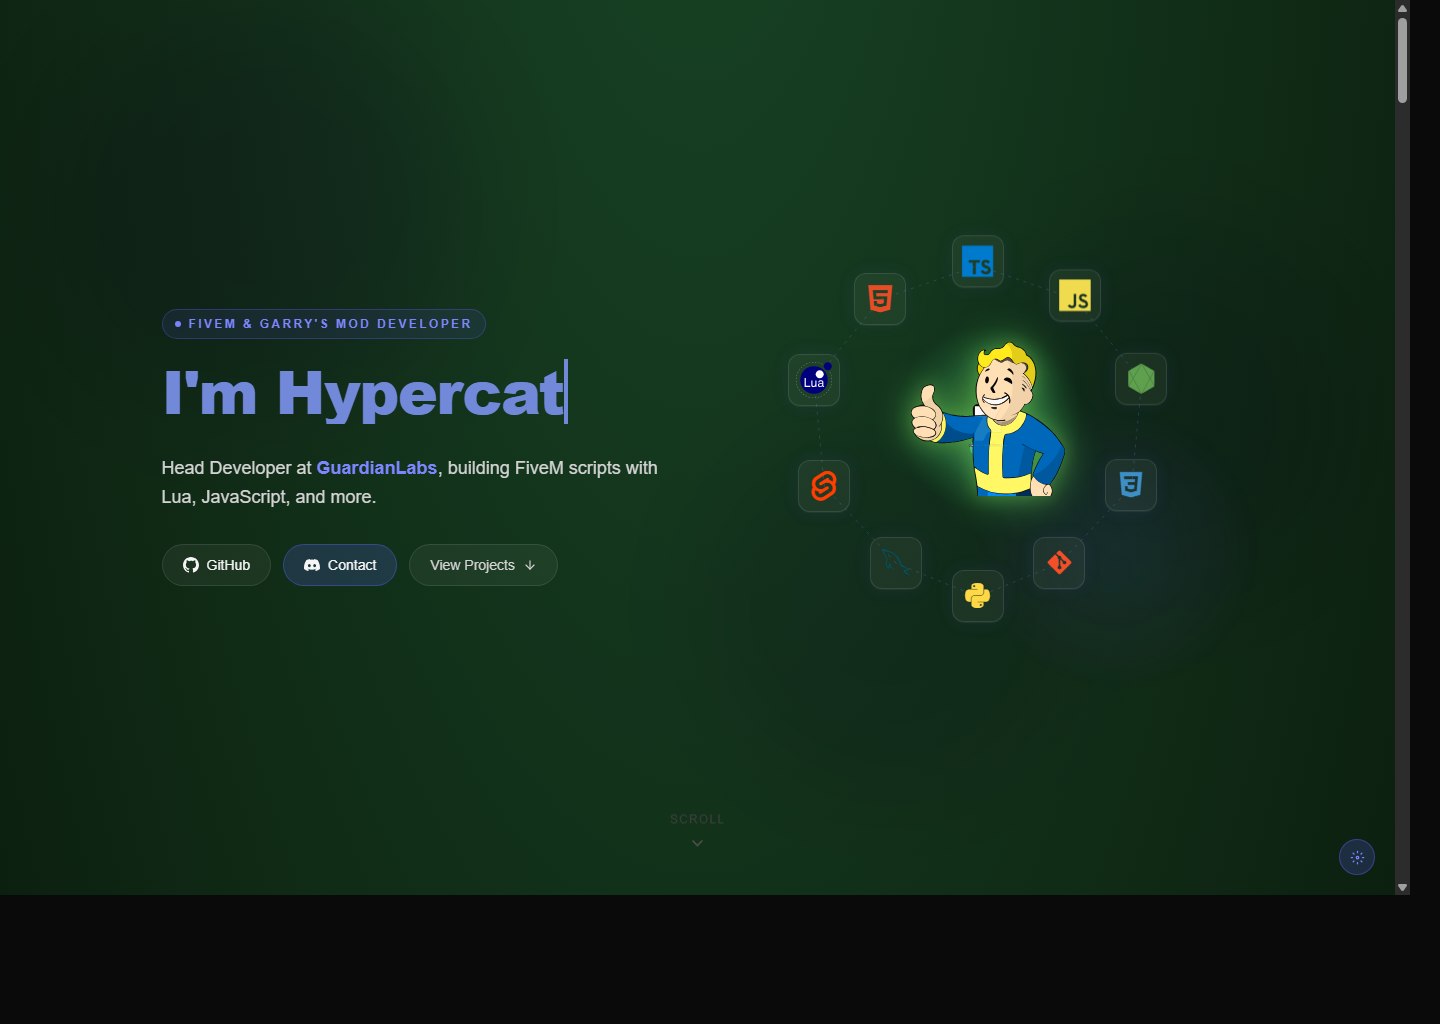1440x1024 pixels.
Task: Click the MySQL dolphin icon
Action: [896, 563]
